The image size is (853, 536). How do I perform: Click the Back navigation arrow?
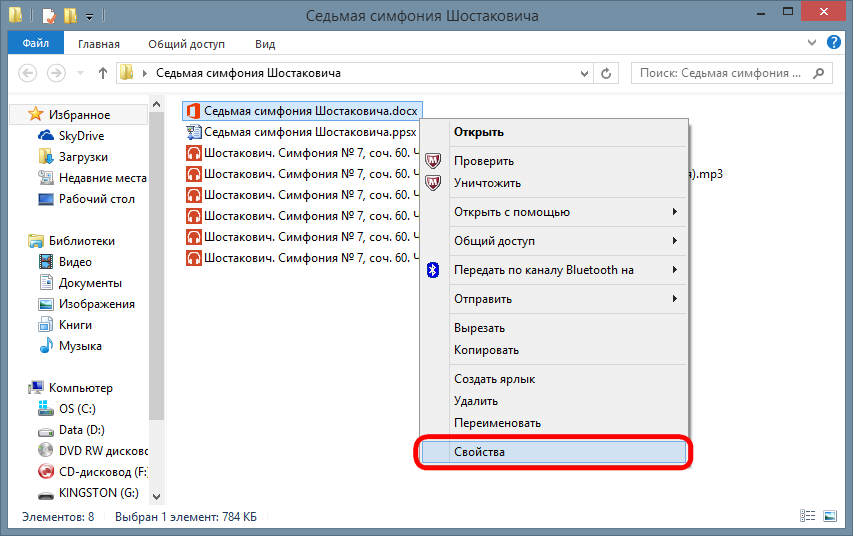tap(28, 73)
